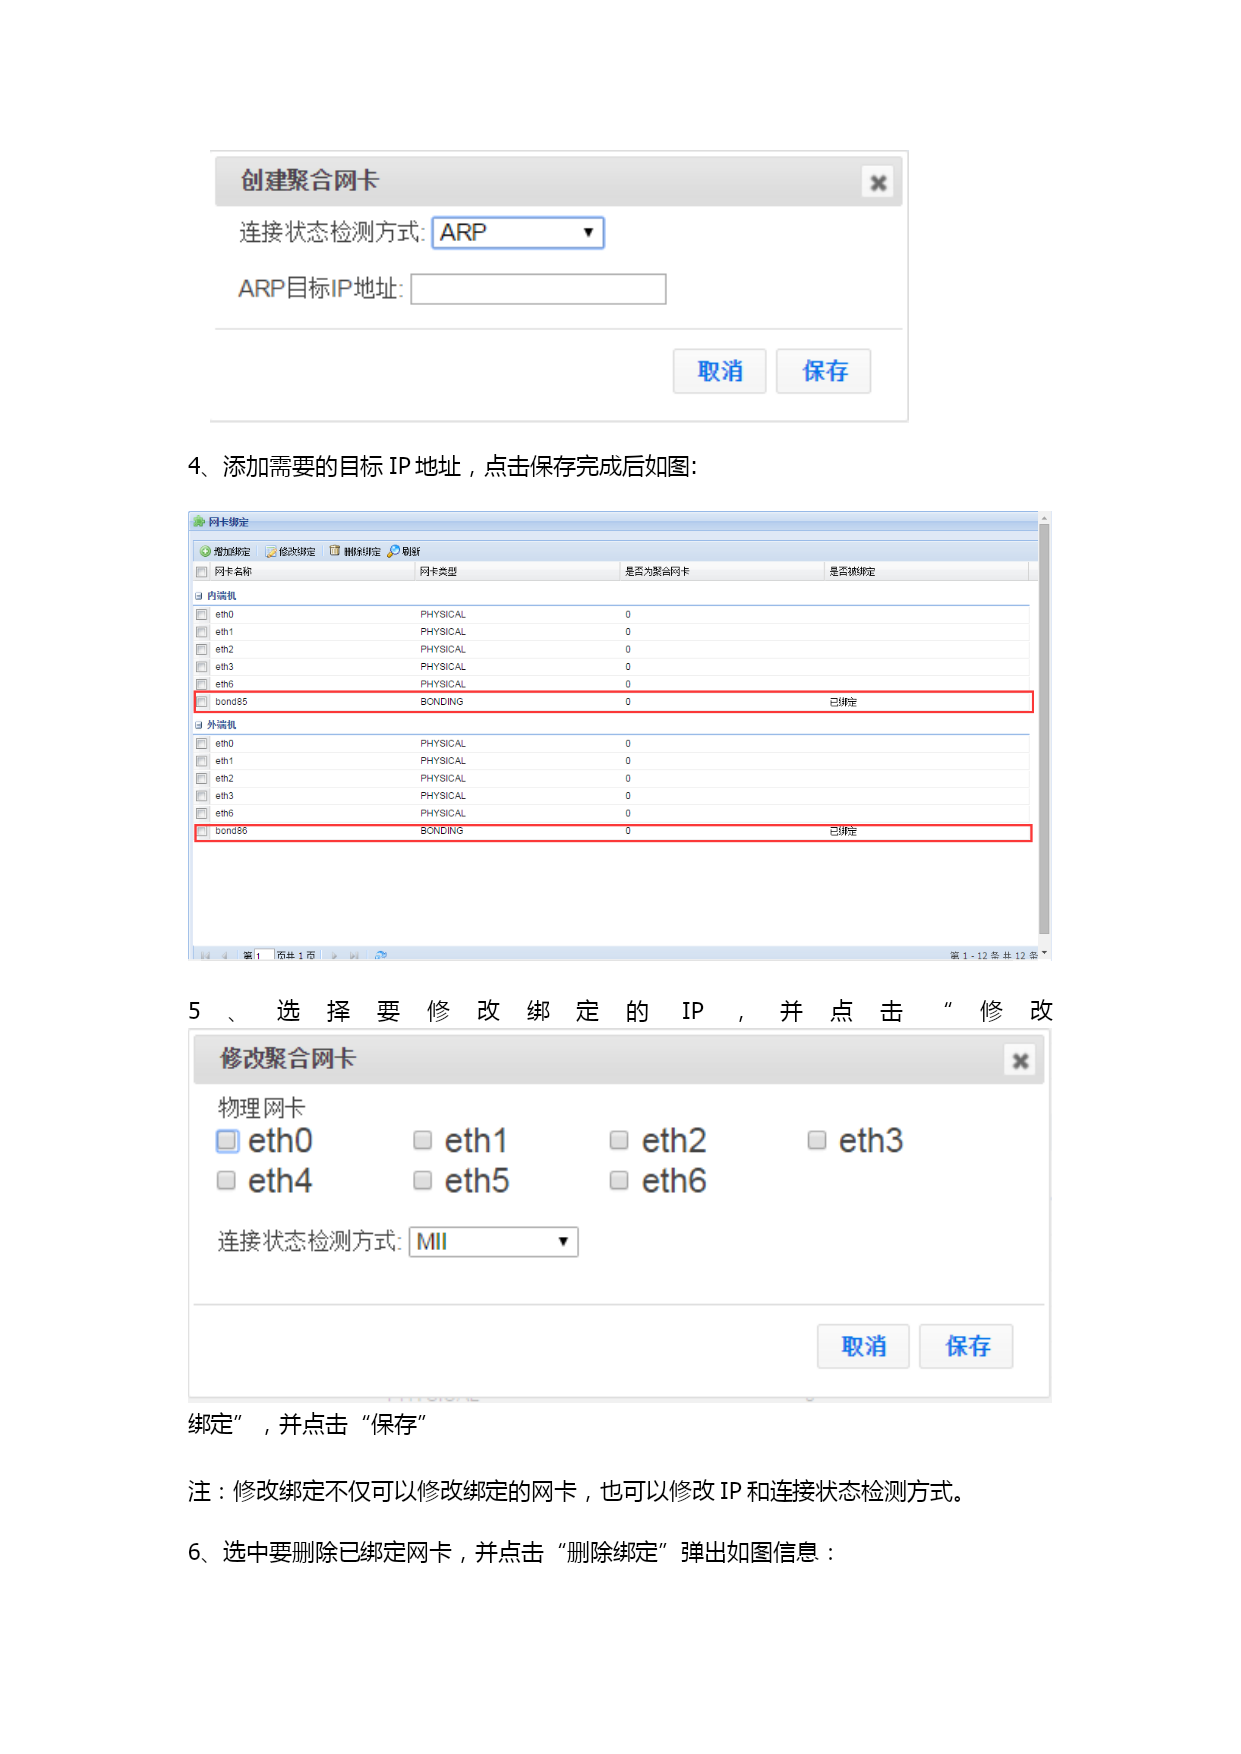Click 保存 in the 修改聚合网卡 dialog
Screen dimensions: 1241x1754
point(967,1346)
